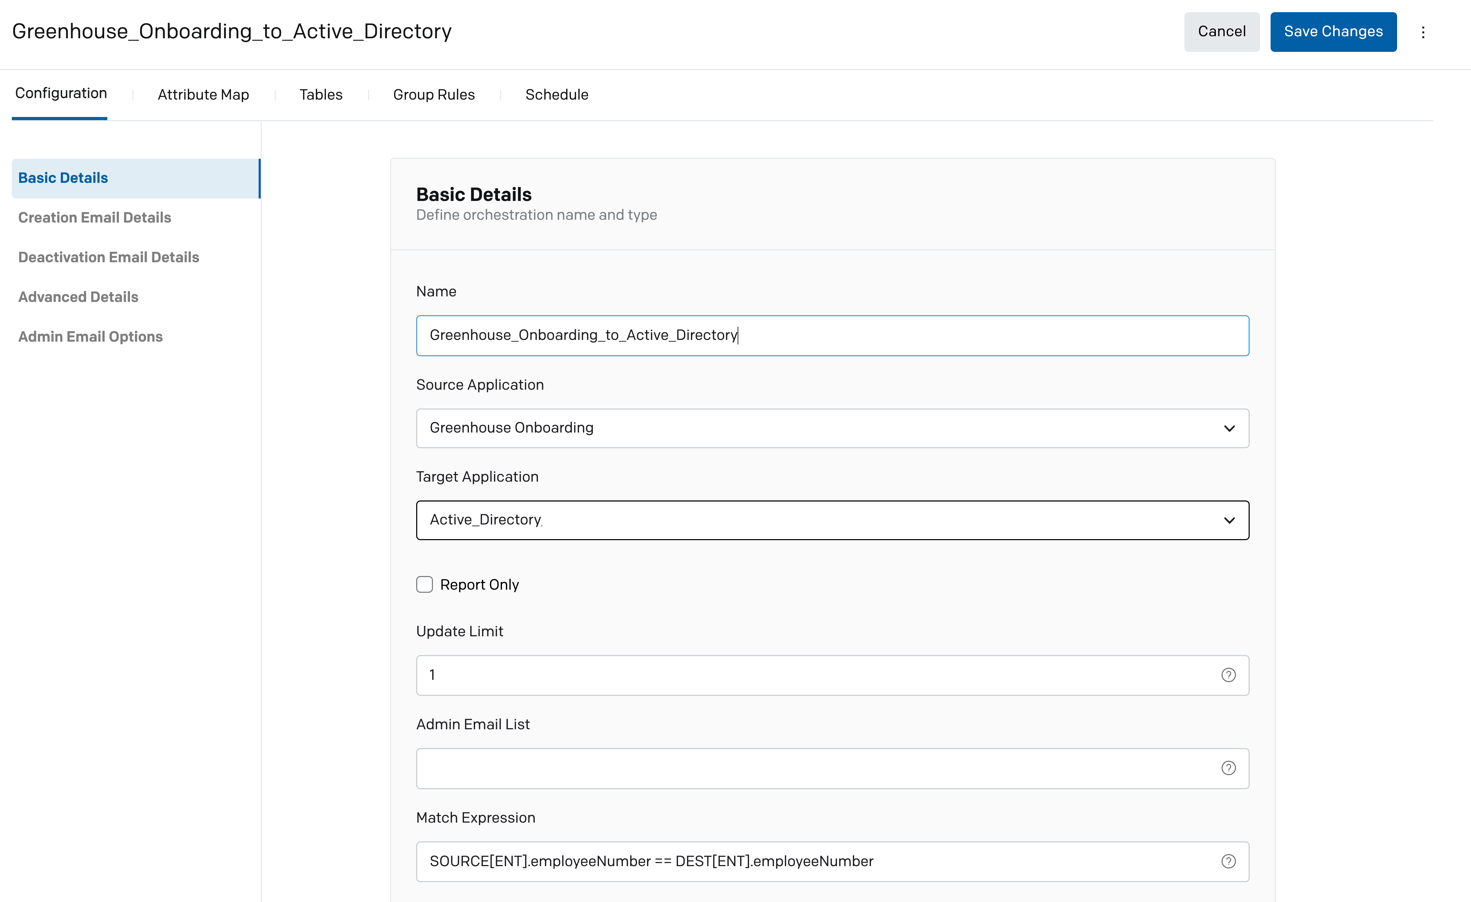Image resolution: width=1471 pixels, height=902 pixels.
Task: Open the Admin Email Options section
Action: [90, 337]
